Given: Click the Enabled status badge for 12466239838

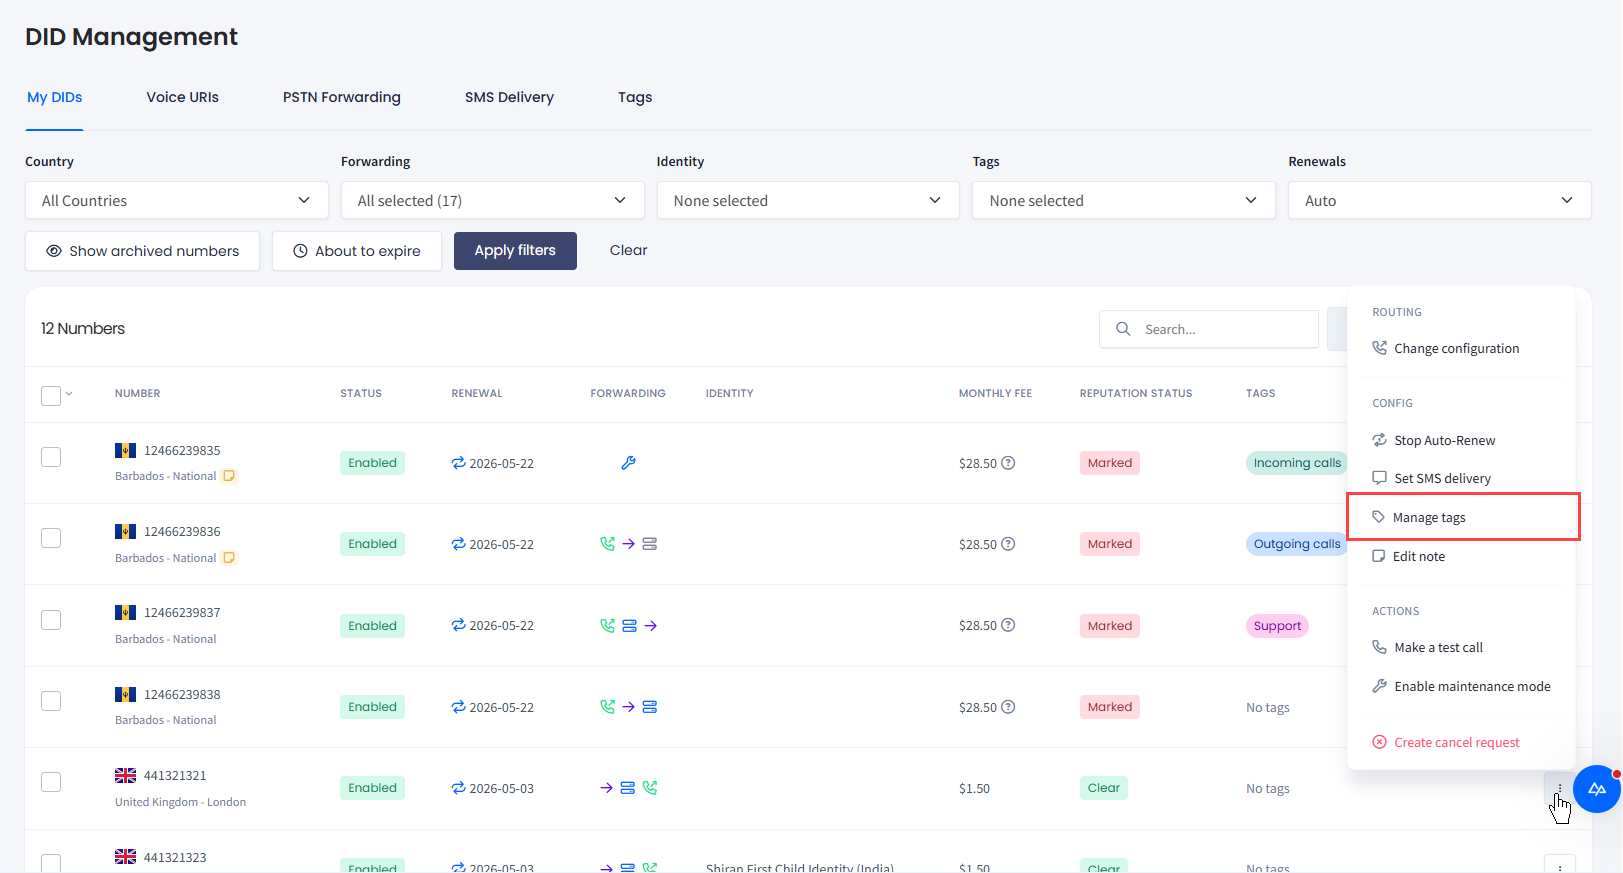Looking at the screenshot, I should click(372, 707).
